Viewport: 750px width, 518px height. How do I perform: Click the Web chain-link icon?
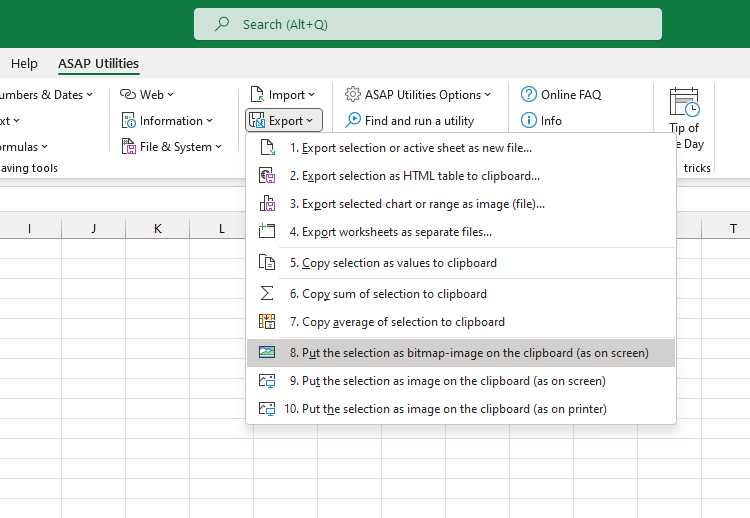coord(128,94)
